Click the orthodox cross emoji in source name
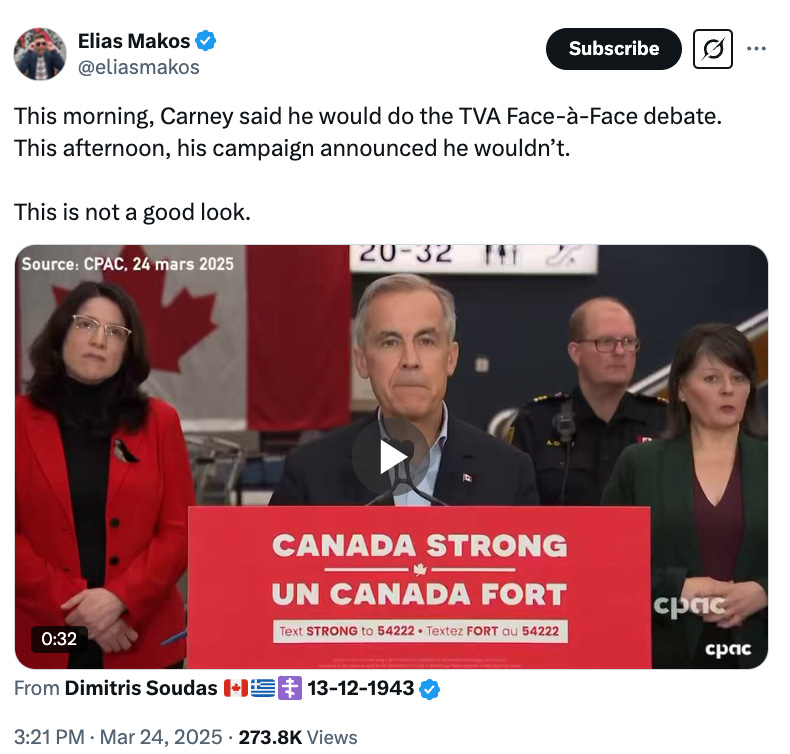The width and height of the screenshot is (790, 754). [290, 688]
